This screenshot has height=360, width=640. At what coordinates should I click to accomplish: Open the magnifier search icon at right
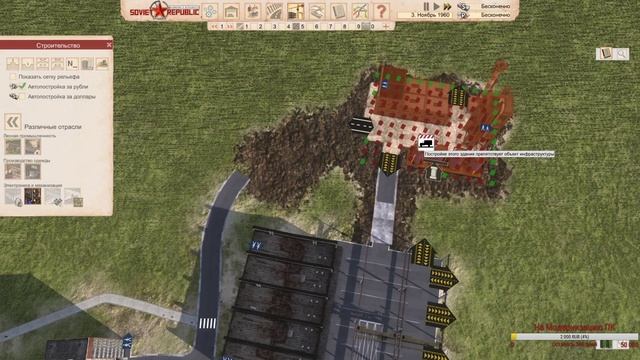622,53
